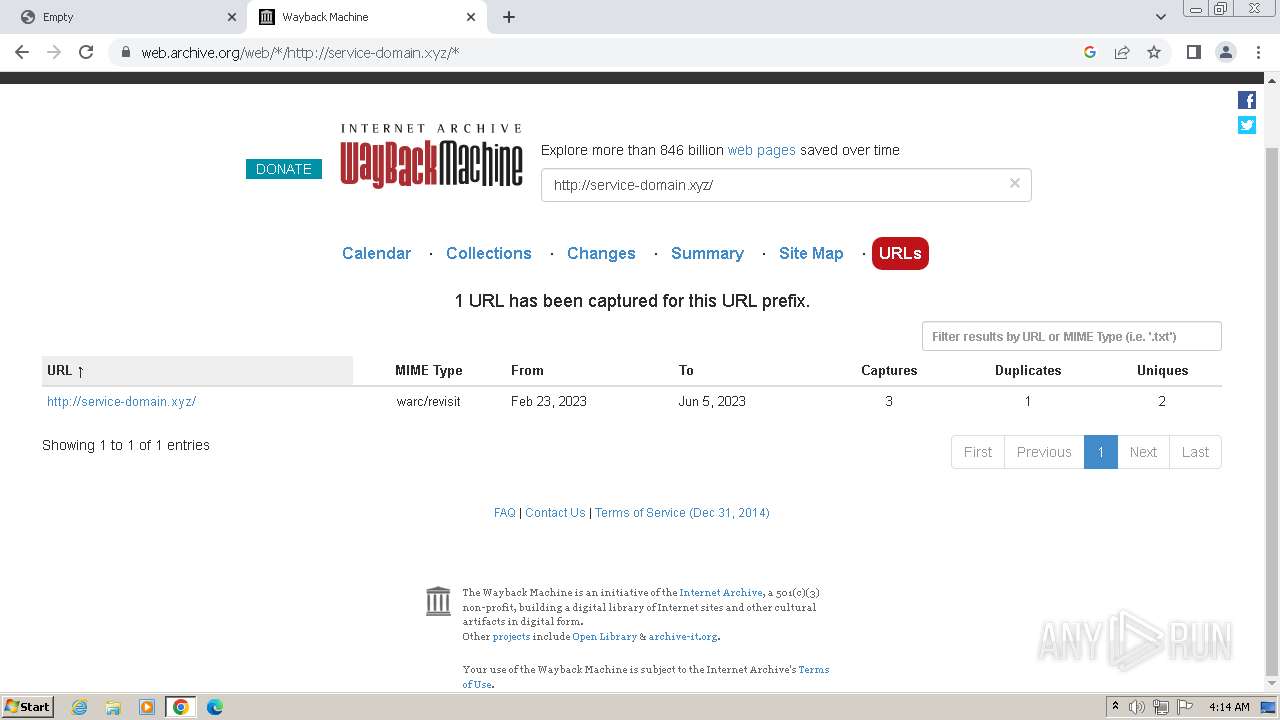The height and width of the screenshot is (720, 1280).
Task: Close the Wayback Machine tab
Action: point(471,17)
